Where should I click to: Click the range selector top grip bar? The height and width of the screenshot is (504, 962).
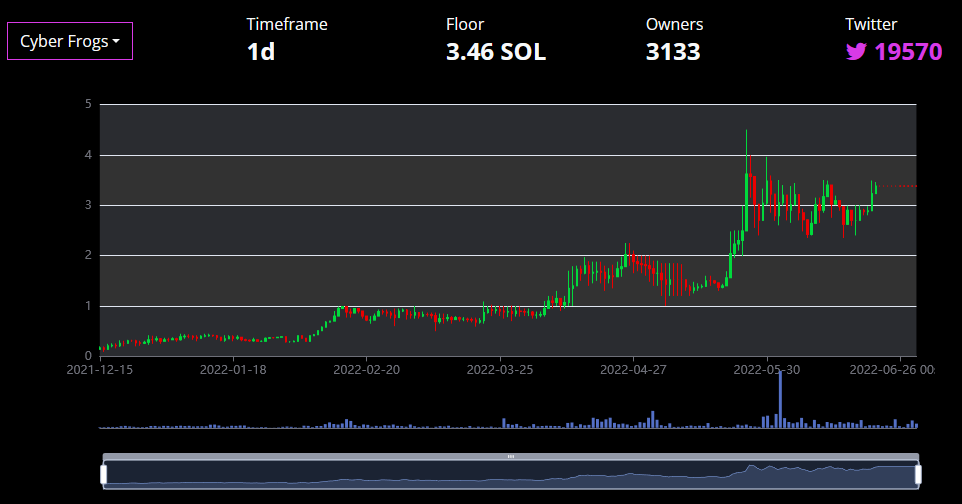pos(510,457)
